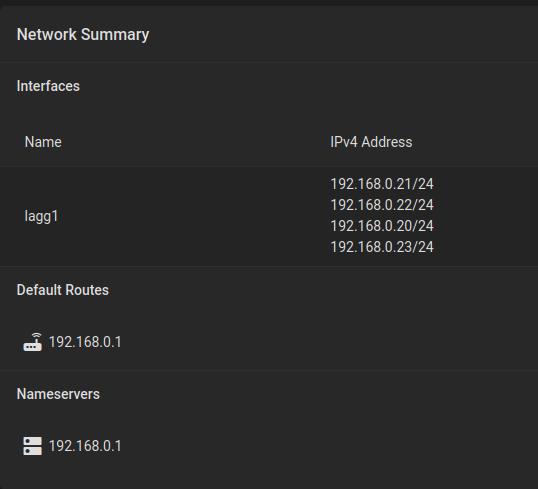Click the word Routes in section heading
The image size is (538, 489).
tap(87, 290)
